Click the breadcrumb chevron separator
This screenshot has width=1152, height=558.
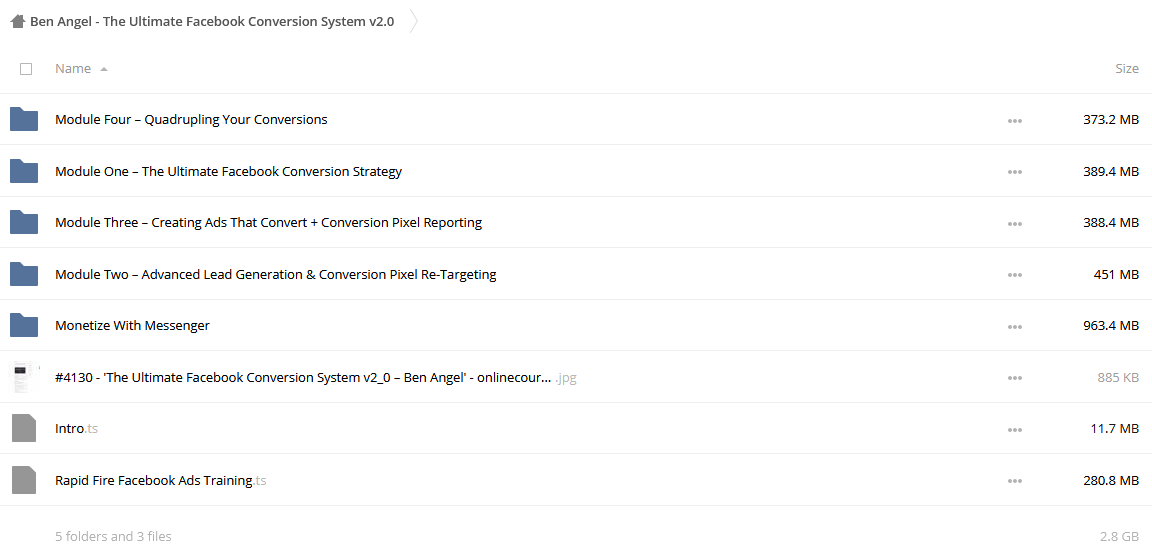[x=414, y=21]
